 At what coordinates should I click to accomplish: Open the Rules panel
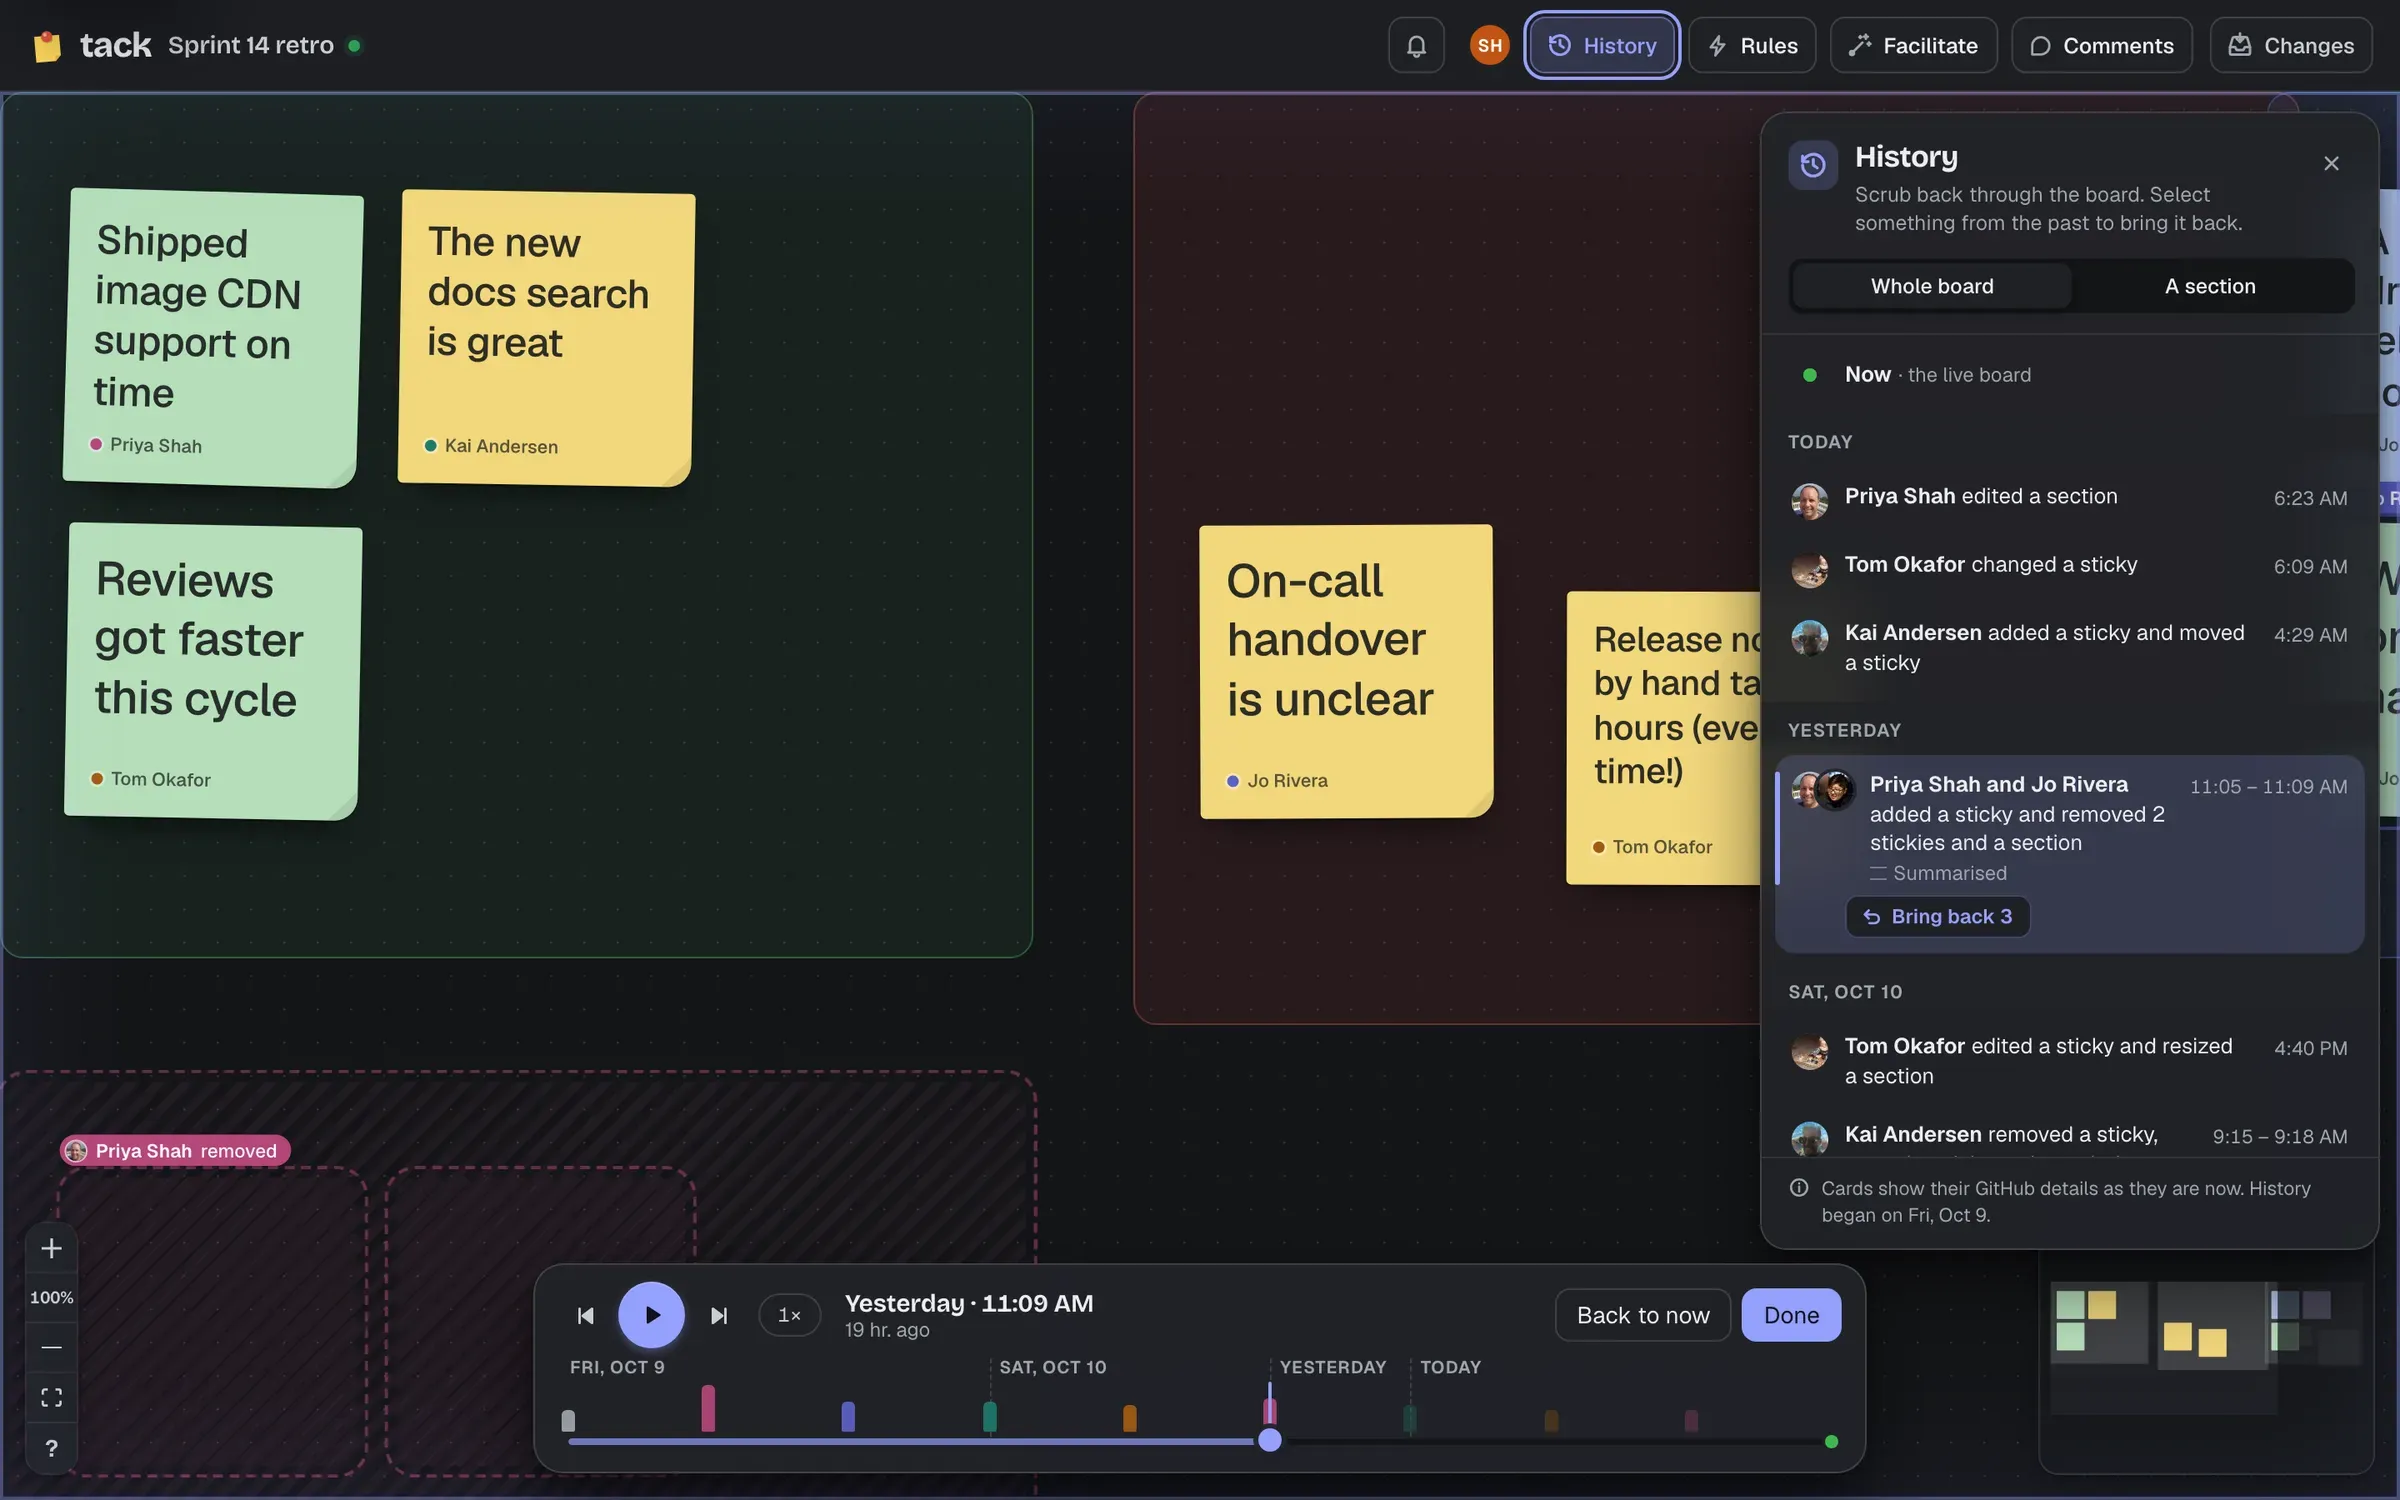pyautogui.click(x=1752, y=45)
